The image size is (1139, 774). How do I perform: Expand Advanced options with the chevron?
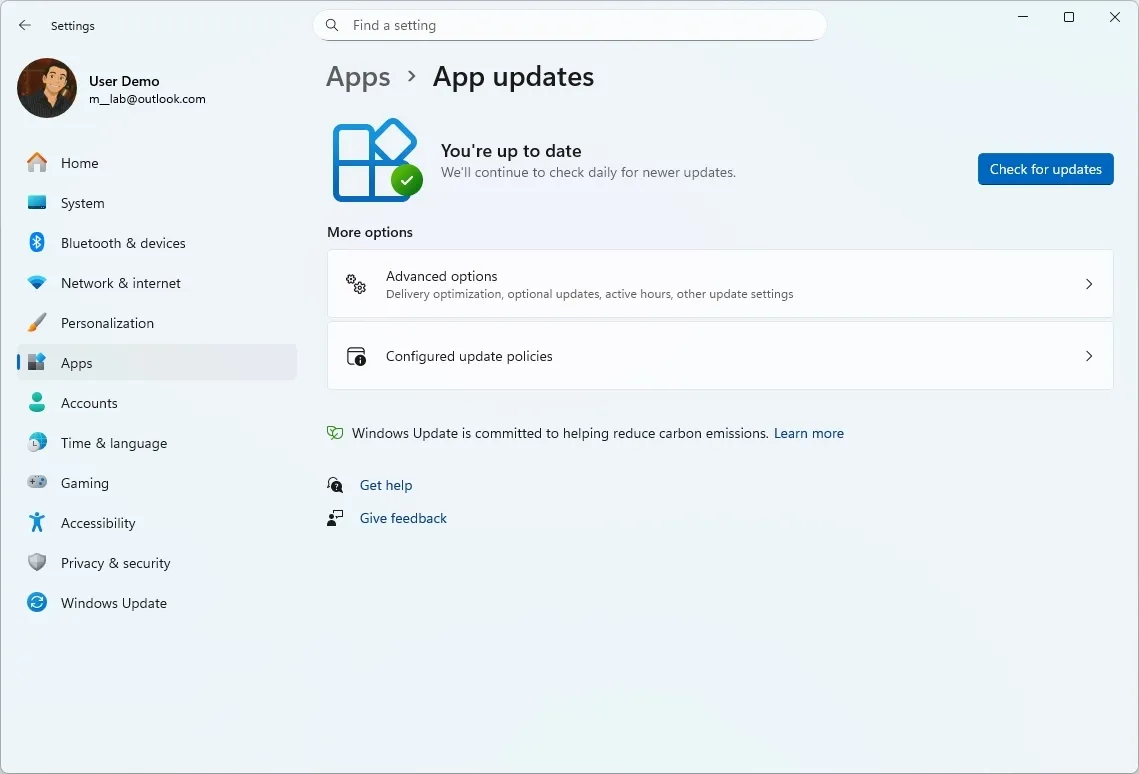click(x=1089, y=284)
